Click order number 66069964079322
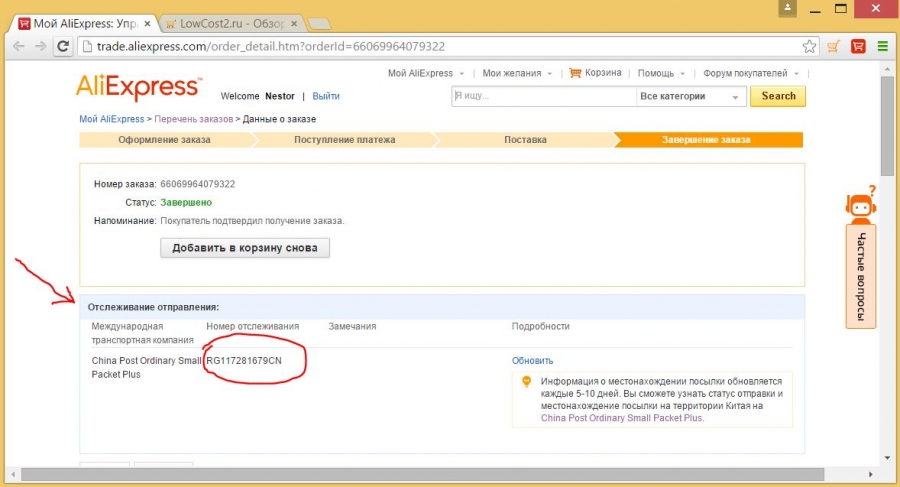The width and height of the screenshot is (900, 487). point(197,184)
